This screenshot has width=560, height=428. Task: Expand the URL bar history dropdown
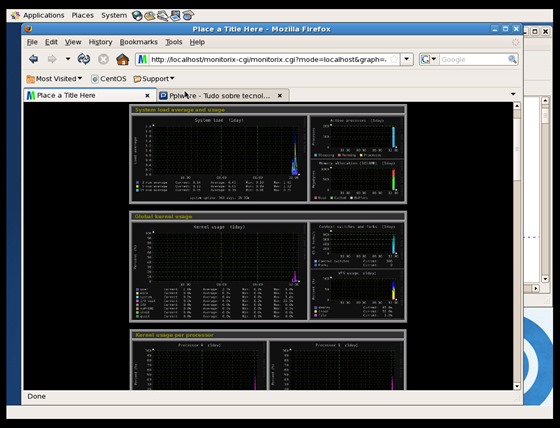click(406, 59)
